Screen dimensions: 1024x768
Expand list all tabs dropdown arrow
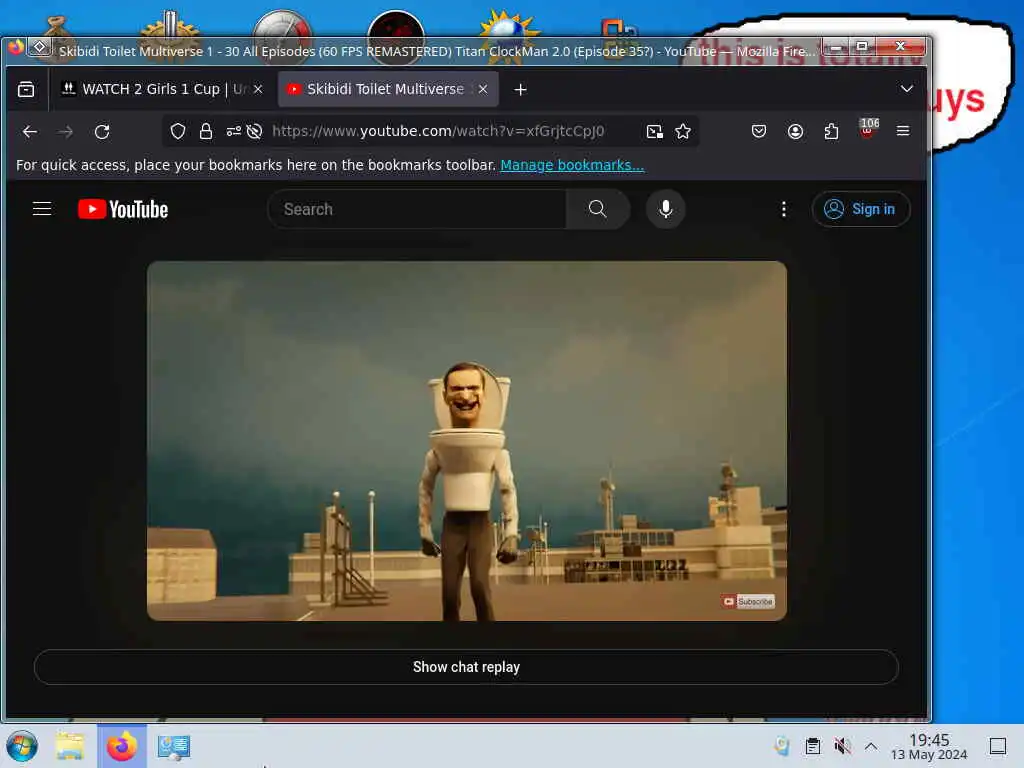click(x=906, y=89)
